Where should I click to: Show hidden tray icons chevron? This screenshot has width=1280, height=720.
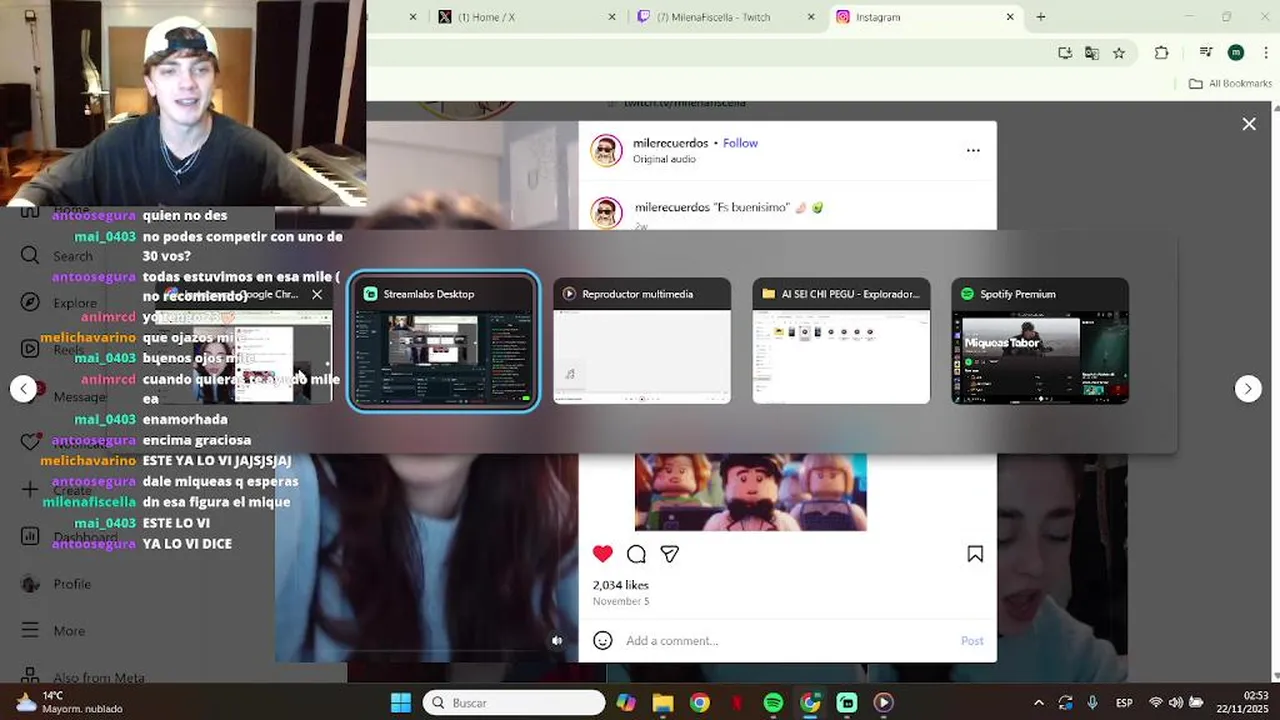pyautogui.click(x=1038, y=703)
